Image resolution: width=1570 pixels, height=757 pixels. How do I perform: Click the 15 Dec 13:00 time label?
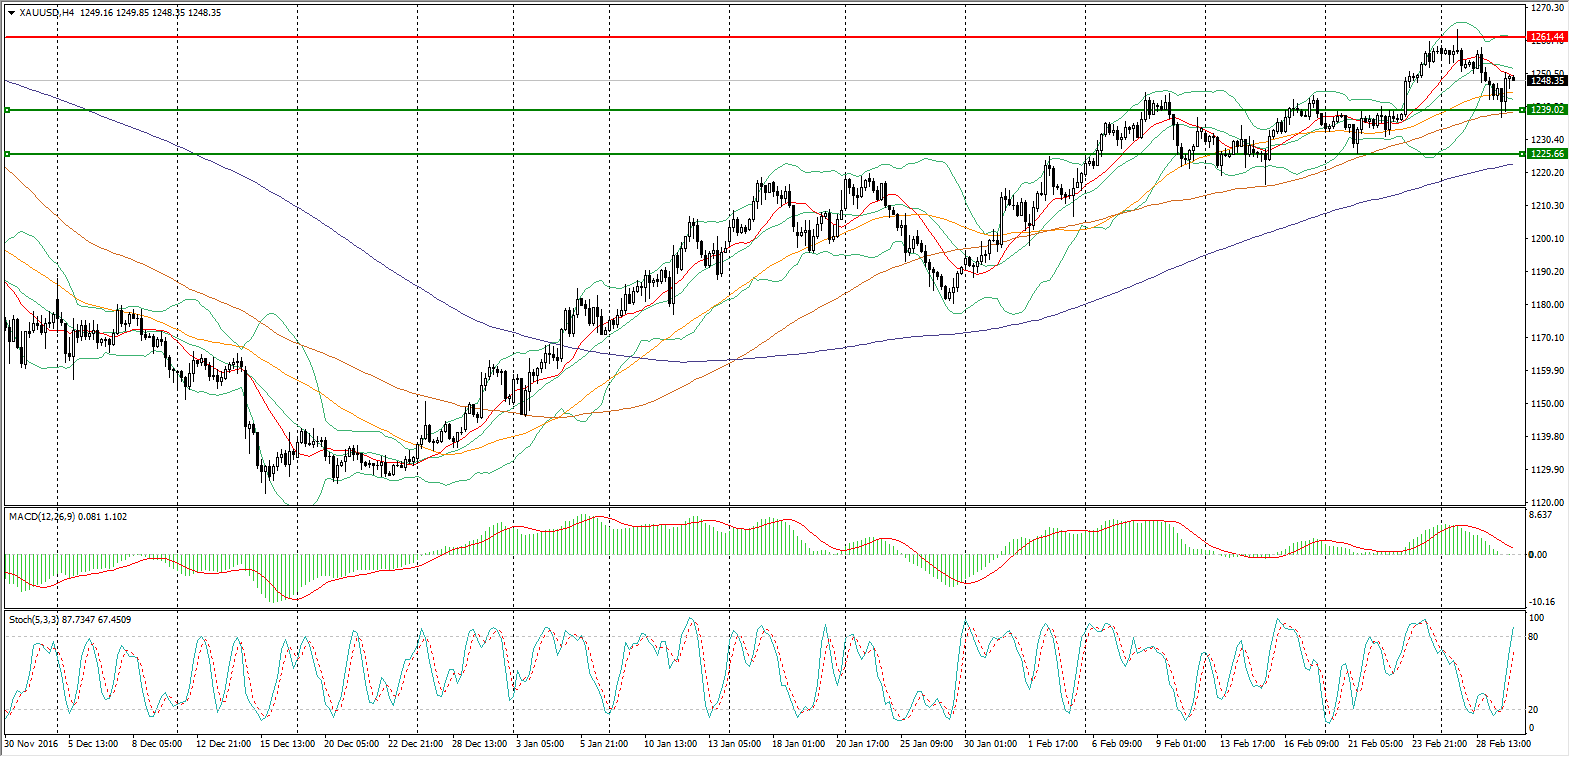287,744
